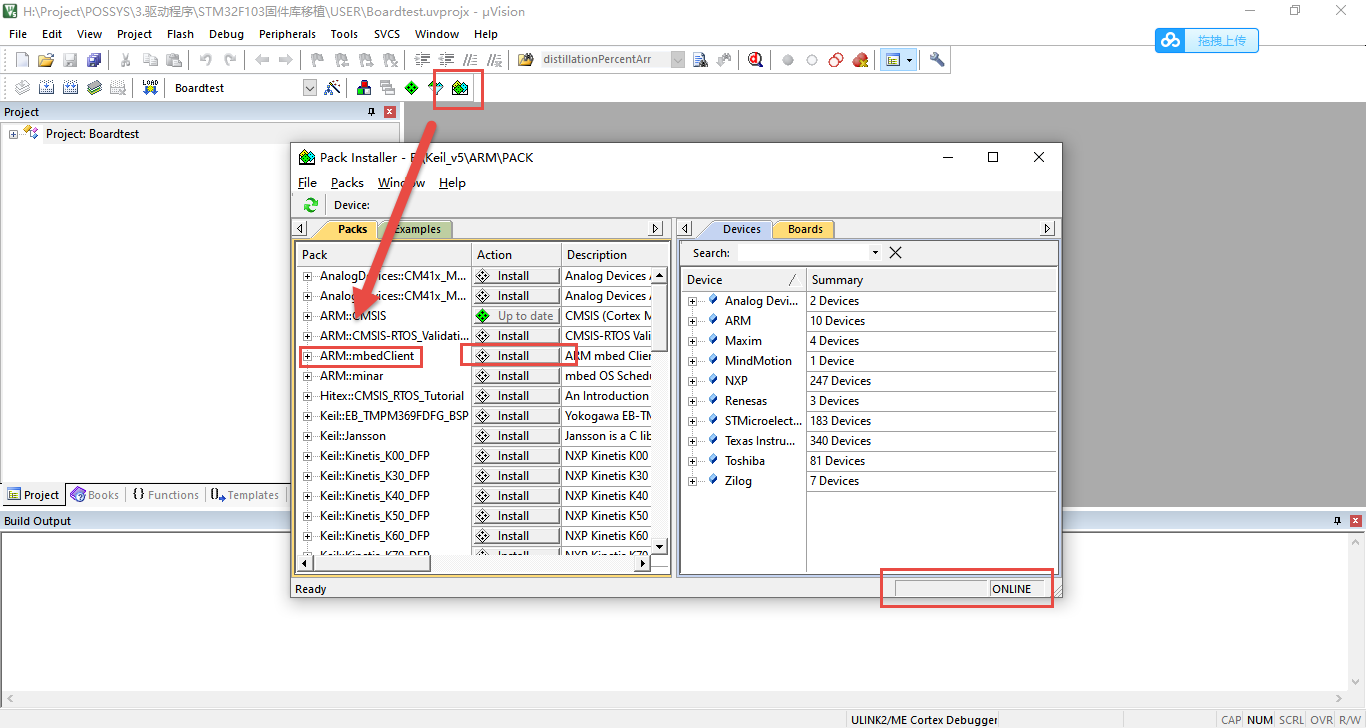The image size is (1366, 728).
Task: Click the device Search input field
Action: click(x=802, y=253)
